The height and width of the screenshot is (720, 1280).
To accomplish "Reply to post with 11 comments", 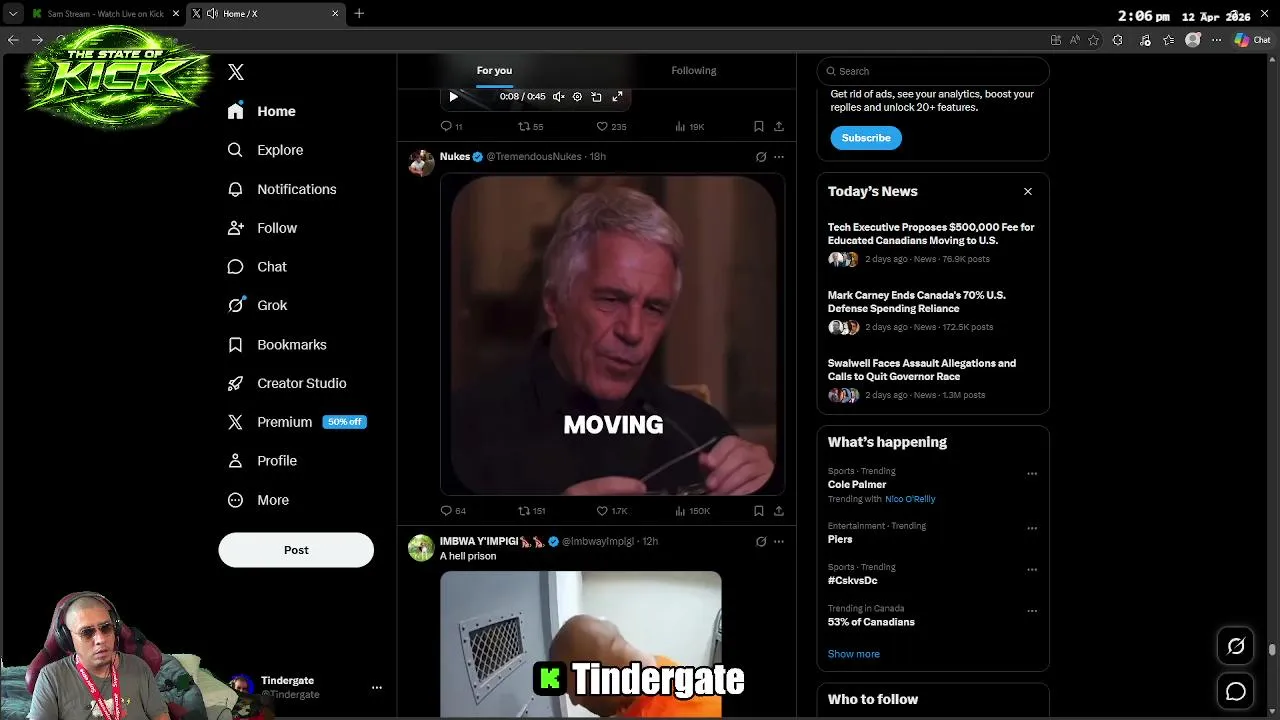I will coord(452,127).
